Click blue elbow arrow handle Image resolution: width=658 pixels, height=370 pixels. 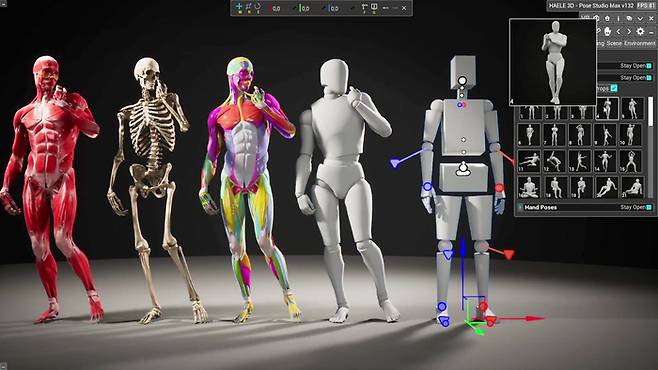pyautogui.click(x=395, y=163)
